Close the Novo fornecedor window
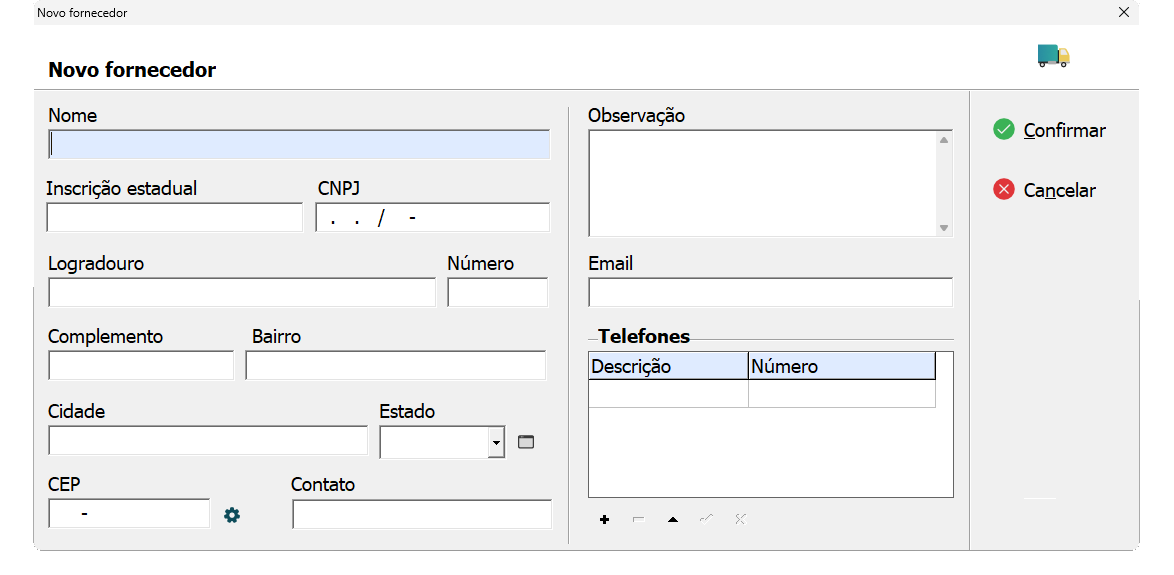The image size is (1174, 575). coord(1124,12)
